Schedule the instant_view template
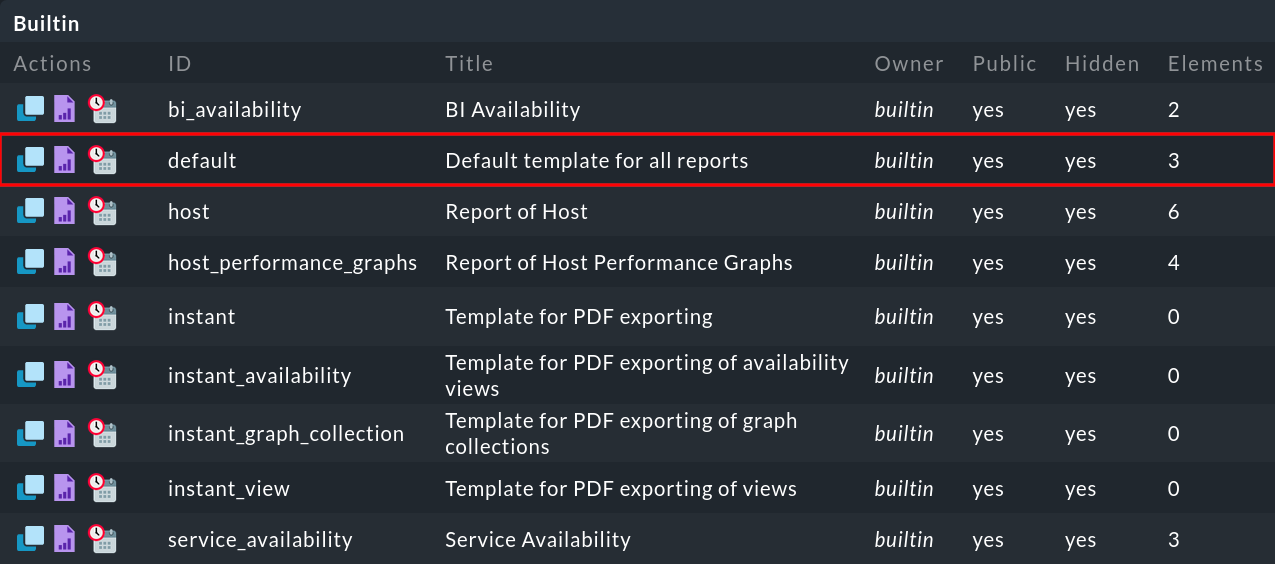 click(102, 488)
